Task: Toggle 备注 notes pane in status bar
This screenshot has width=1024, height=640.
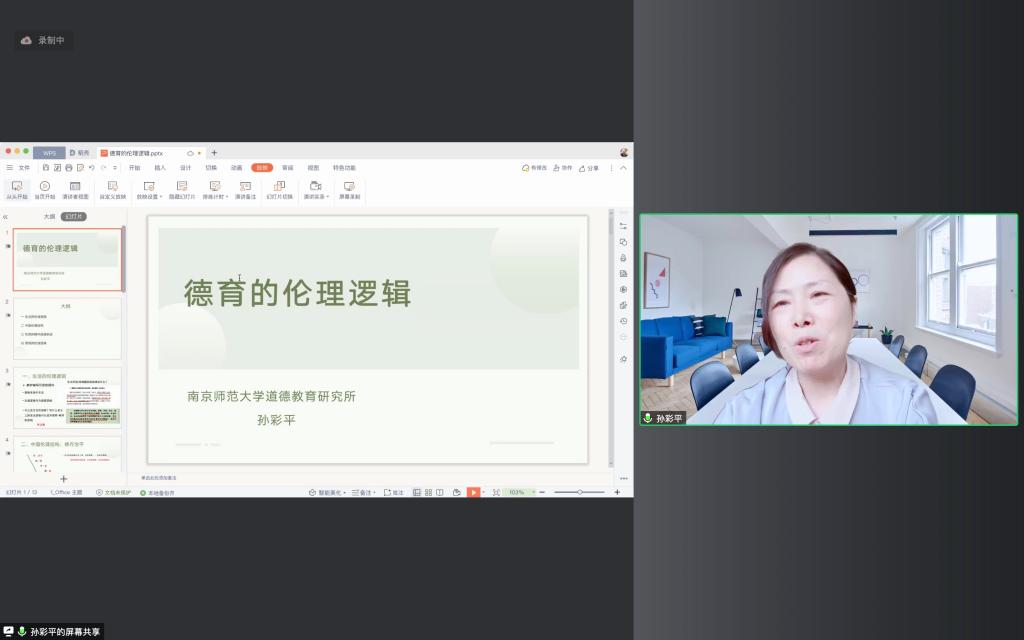Action: point(362,492)
